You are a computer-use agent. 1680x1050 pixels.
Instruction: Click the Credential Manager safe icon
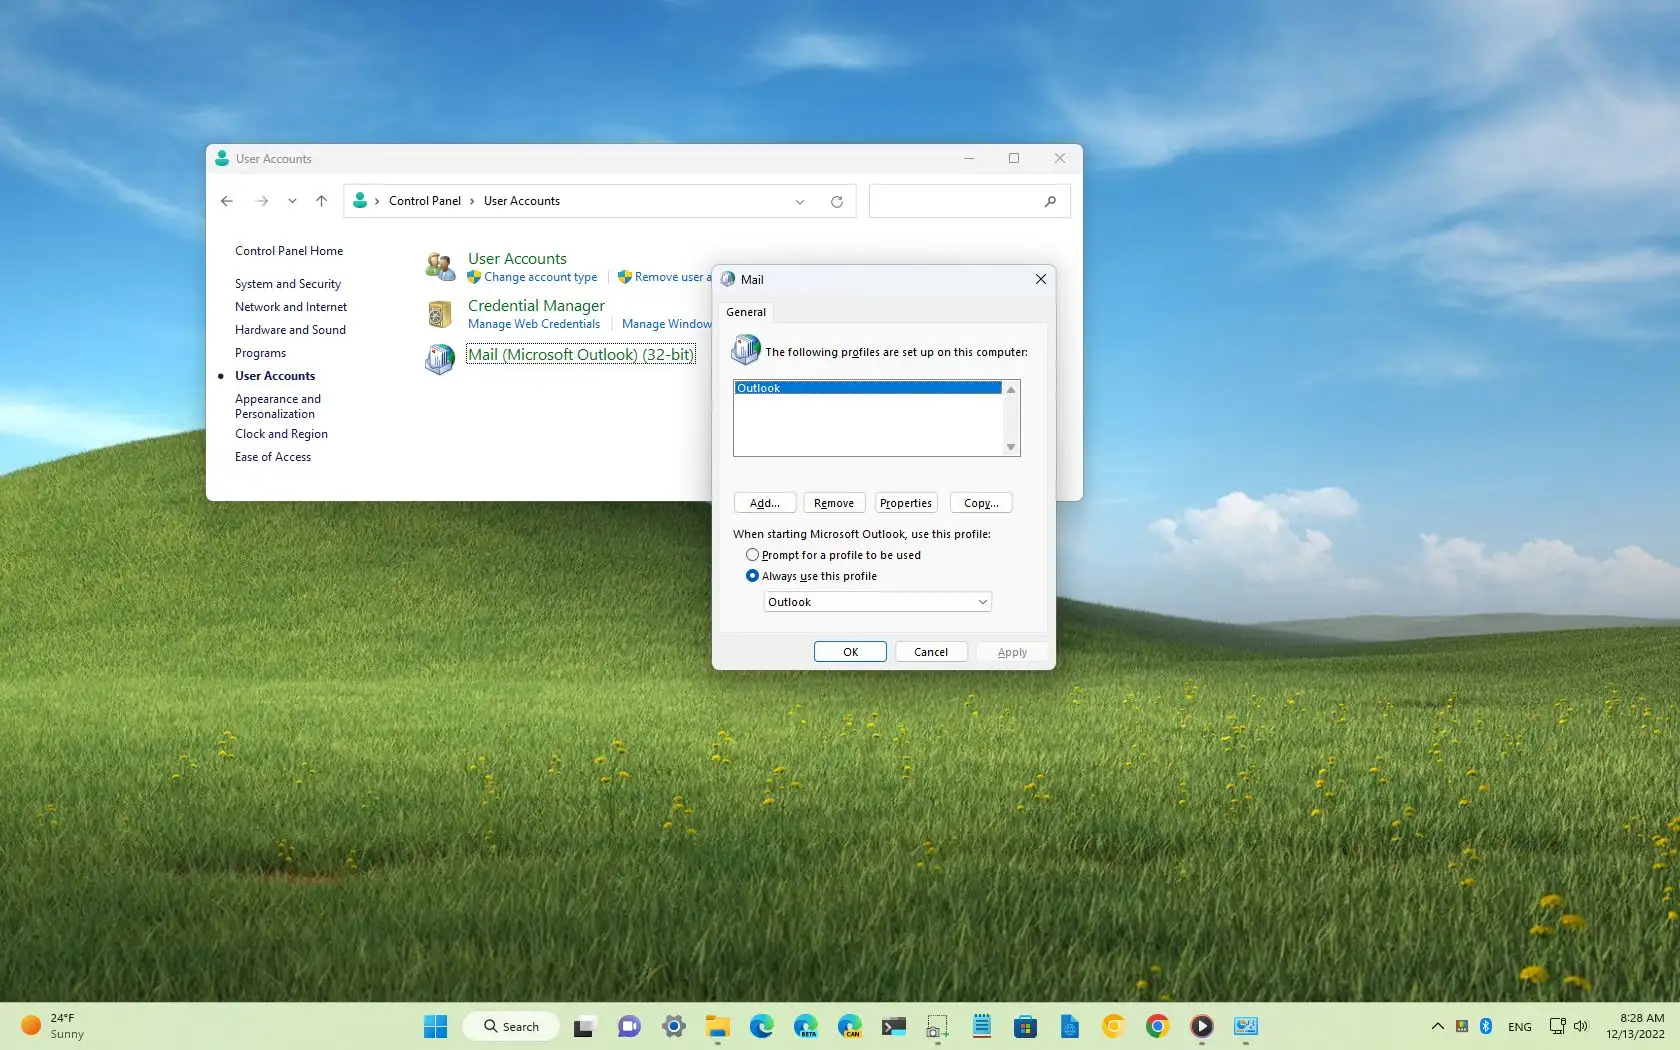click(x=440, y=314)
